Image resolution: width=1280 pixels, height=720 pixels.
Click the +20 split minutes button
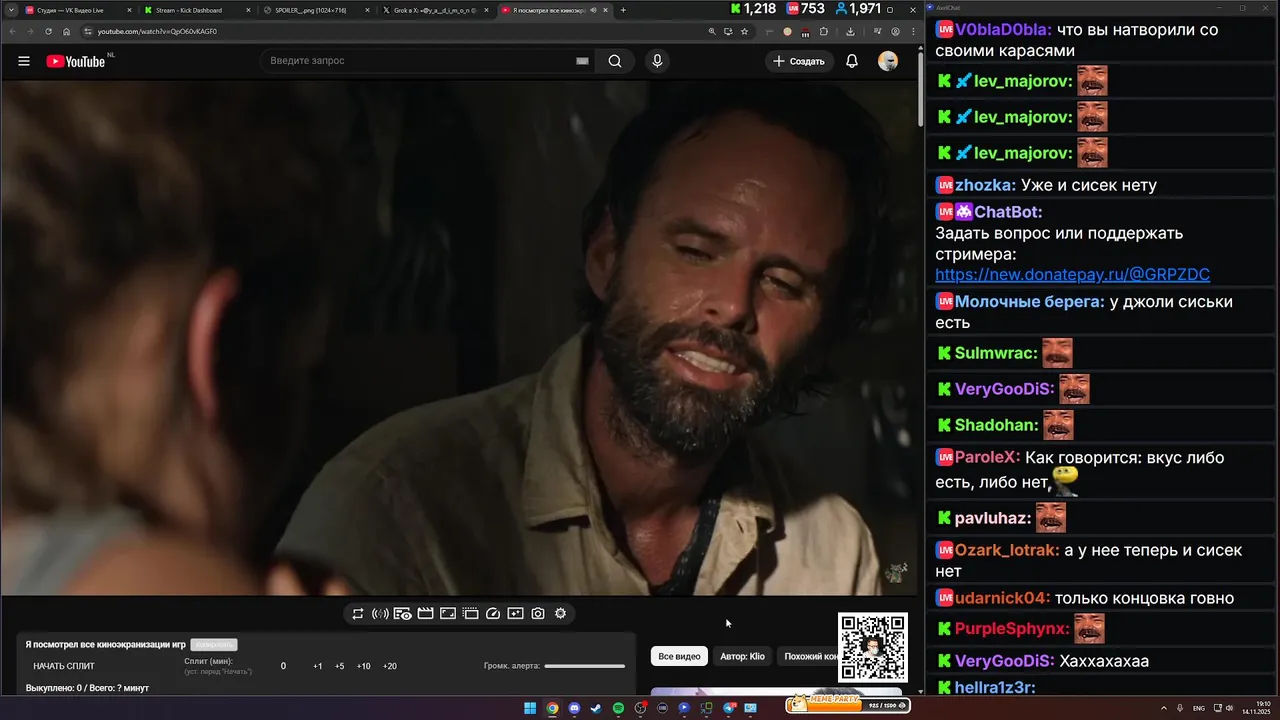[390, 666]
